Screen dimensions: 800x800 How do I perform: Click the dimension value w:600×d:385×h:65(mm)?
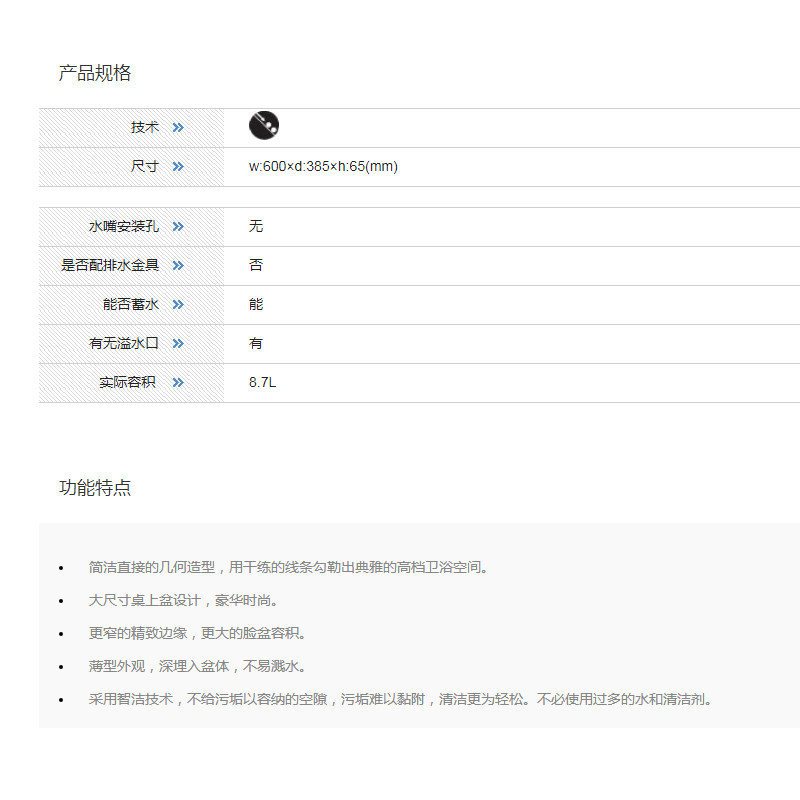tap(323, 166)
